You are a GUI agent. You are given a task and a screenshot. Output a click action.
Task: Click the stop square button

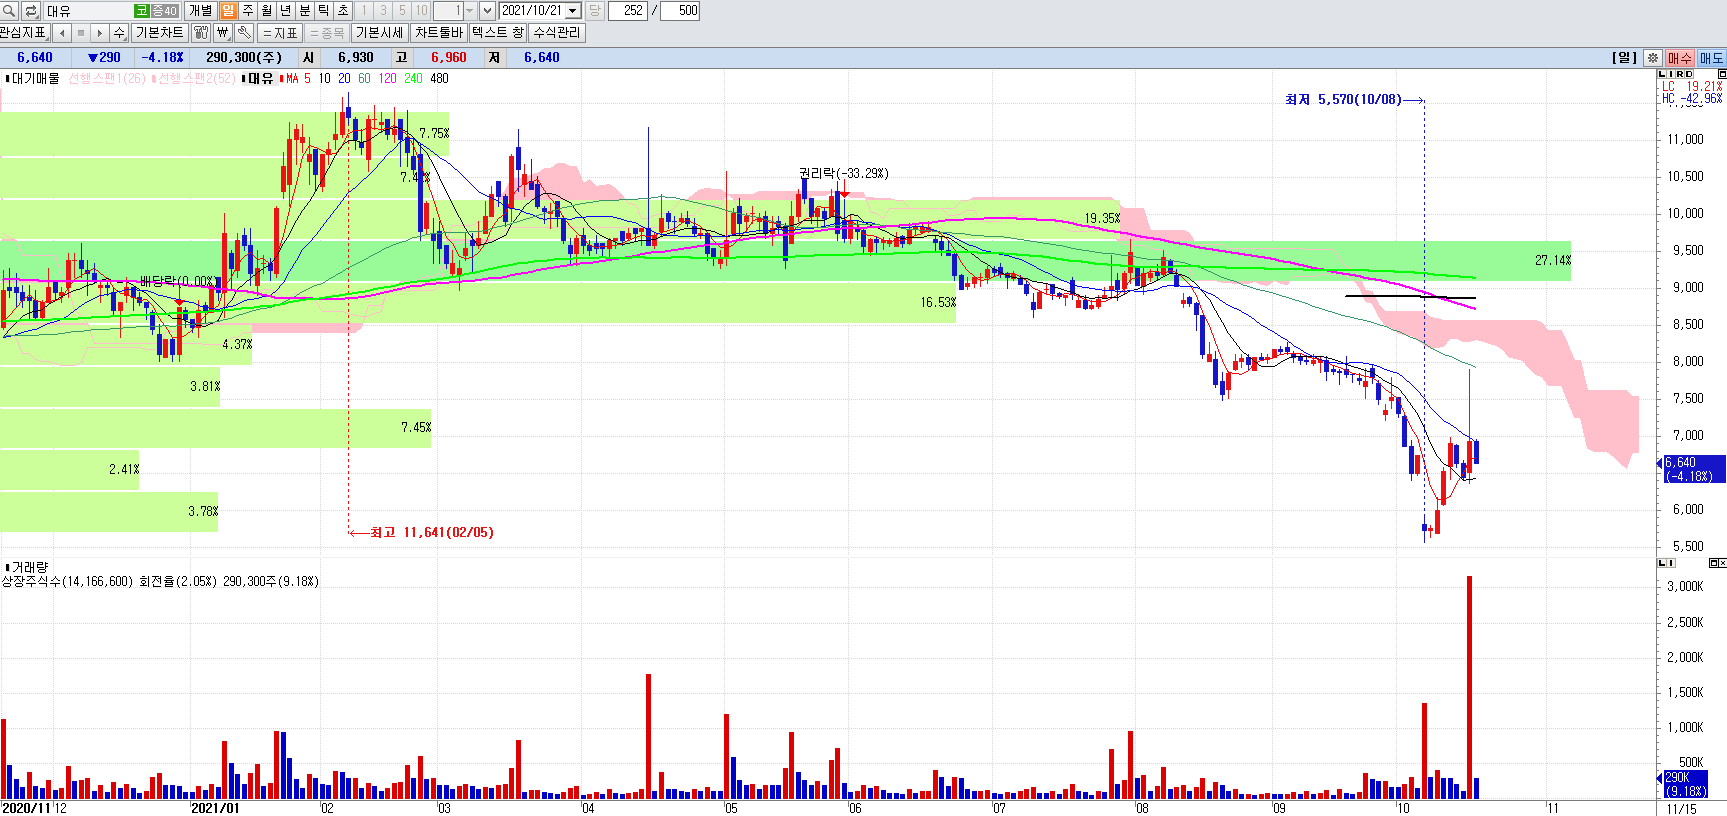tap(81, 32)
